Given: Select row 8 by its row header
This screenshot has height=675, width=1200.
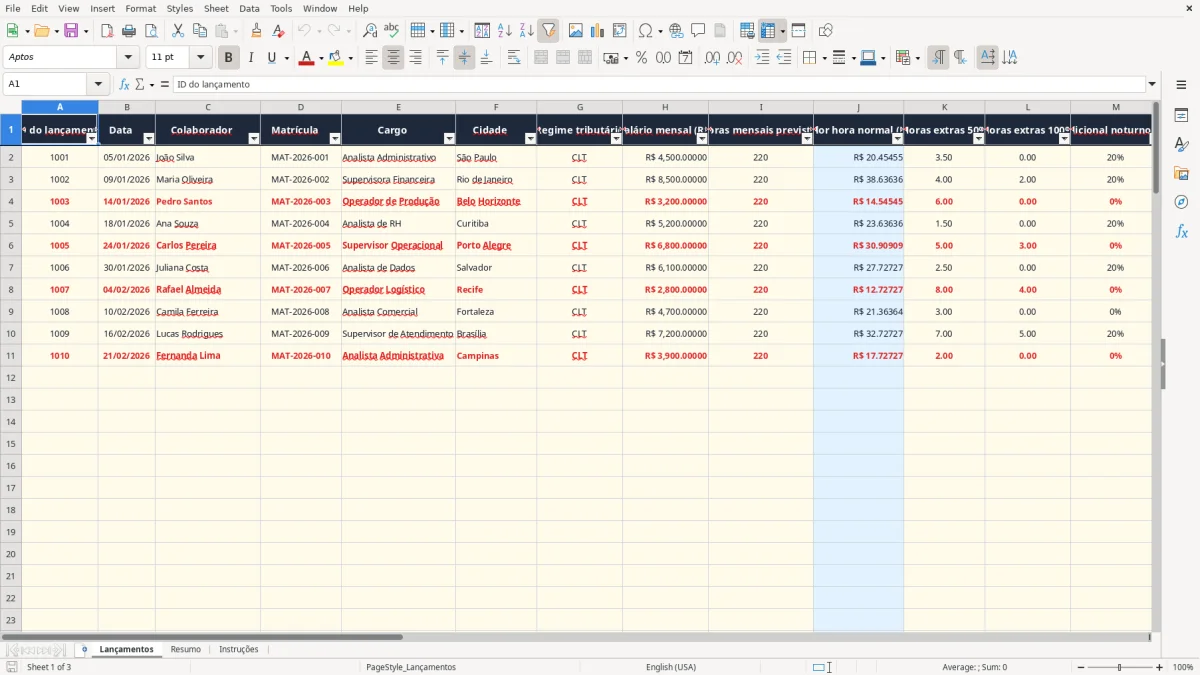Looking at the screenshot, I should [11, 289].
